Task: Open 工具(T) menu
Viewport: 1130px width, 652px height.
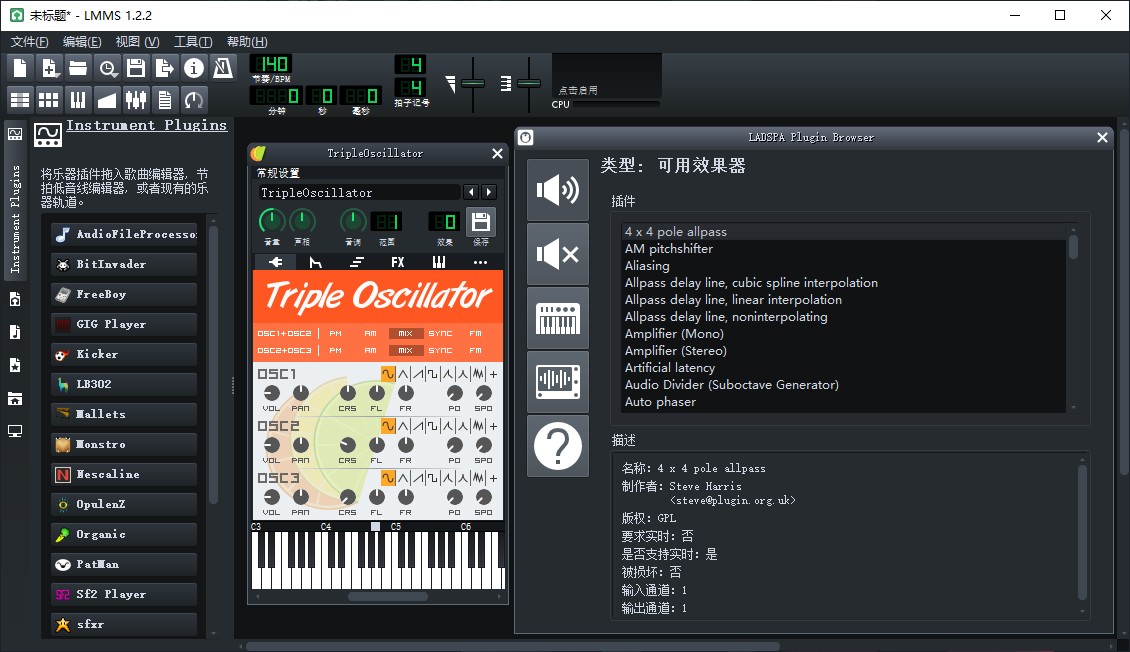Action: (193, 42)
